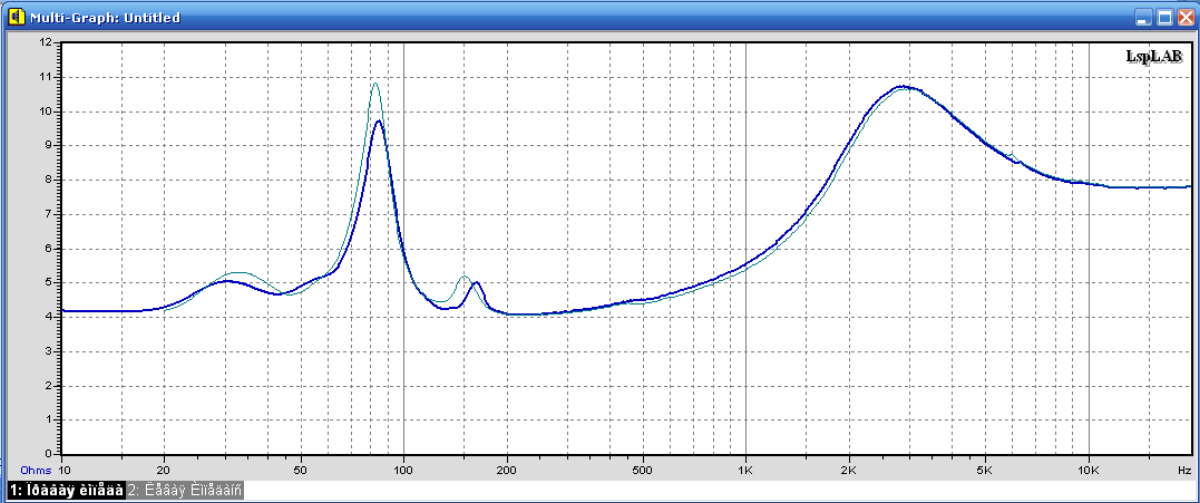Click the '10K' frequency axis label
Image resolution: width=1200 pixels, height=503 pixels.
coord(1088,468)
